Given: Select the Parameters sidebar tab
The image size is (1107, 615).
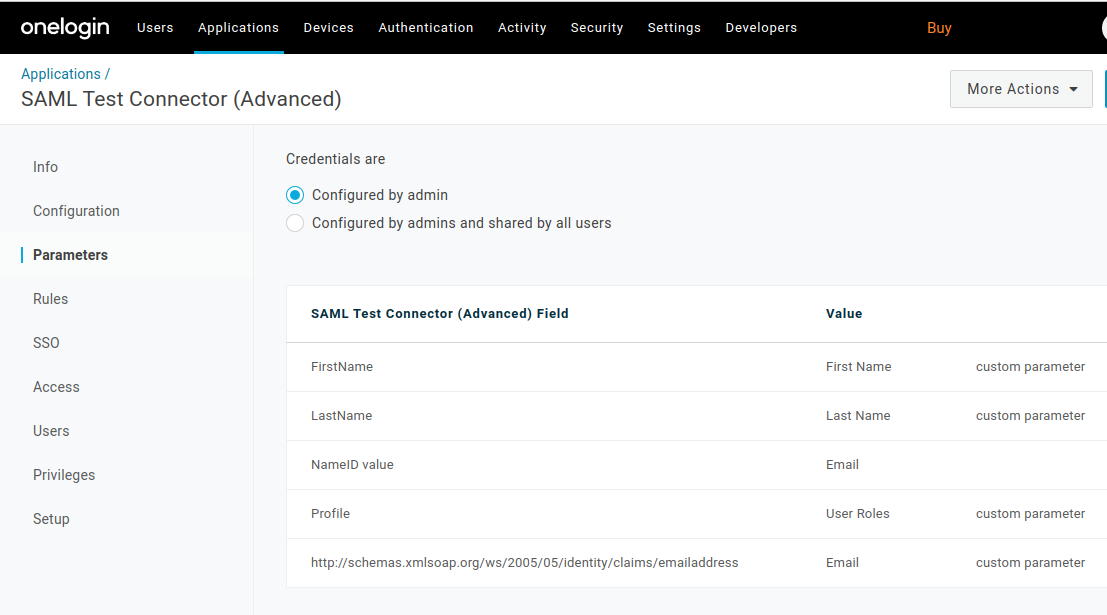Looking at the screenshot, I should (x=71, y=255).
